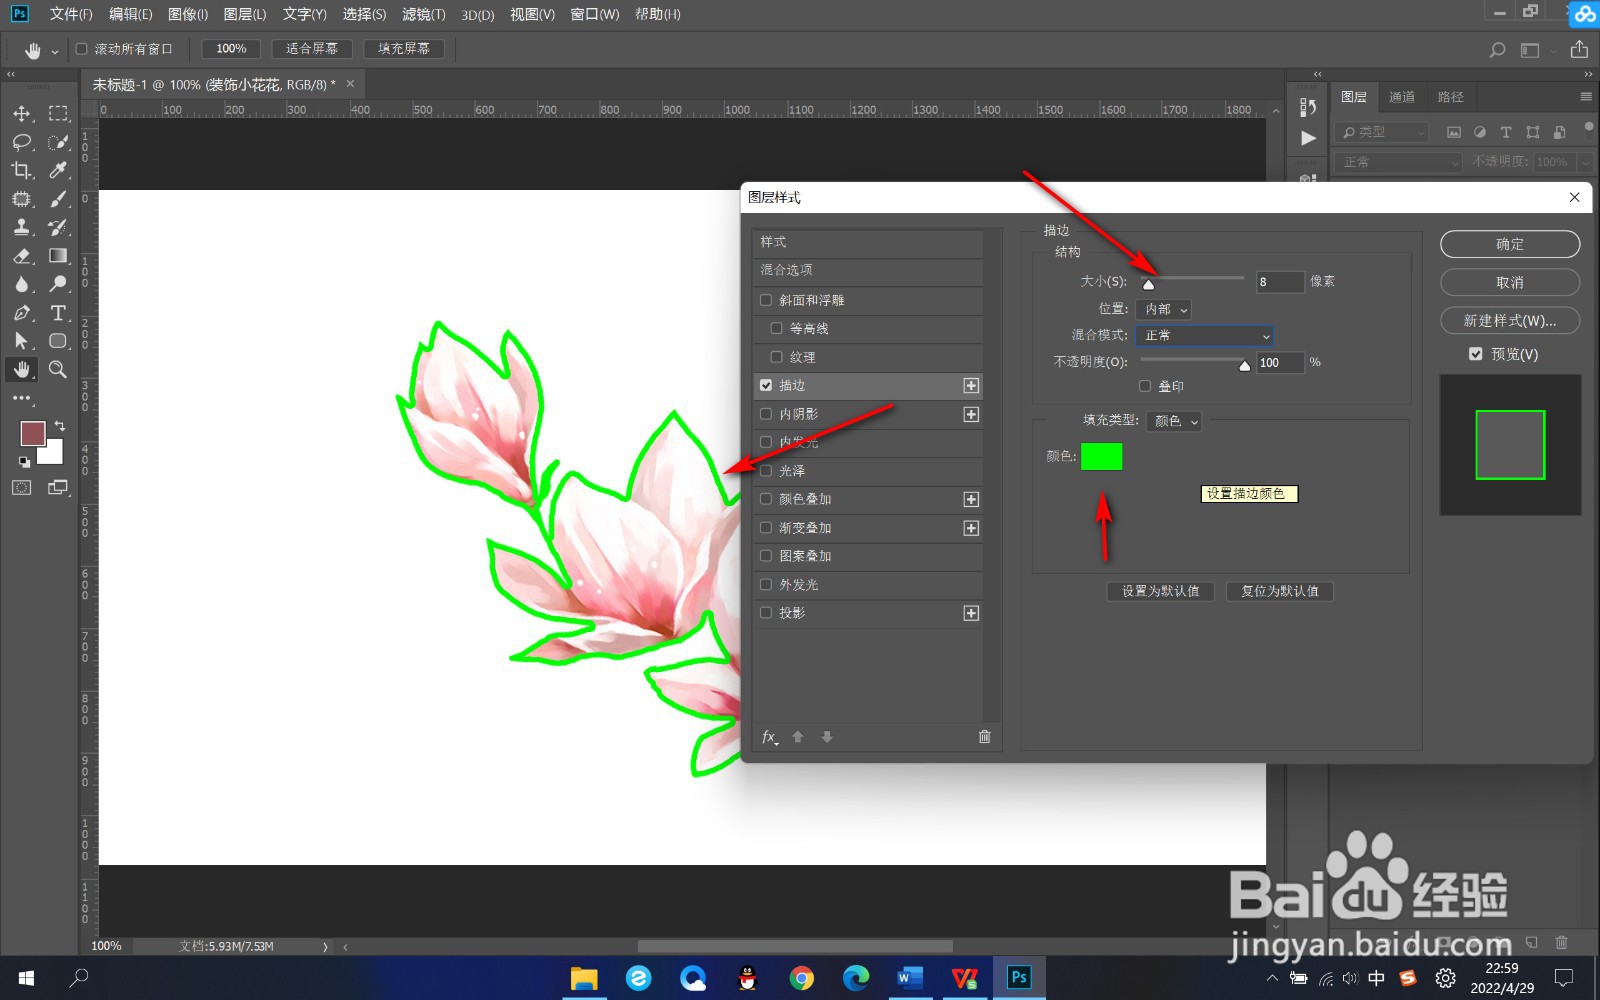Click the fx add style icon
The image size is (1600, 1000).
769,737
